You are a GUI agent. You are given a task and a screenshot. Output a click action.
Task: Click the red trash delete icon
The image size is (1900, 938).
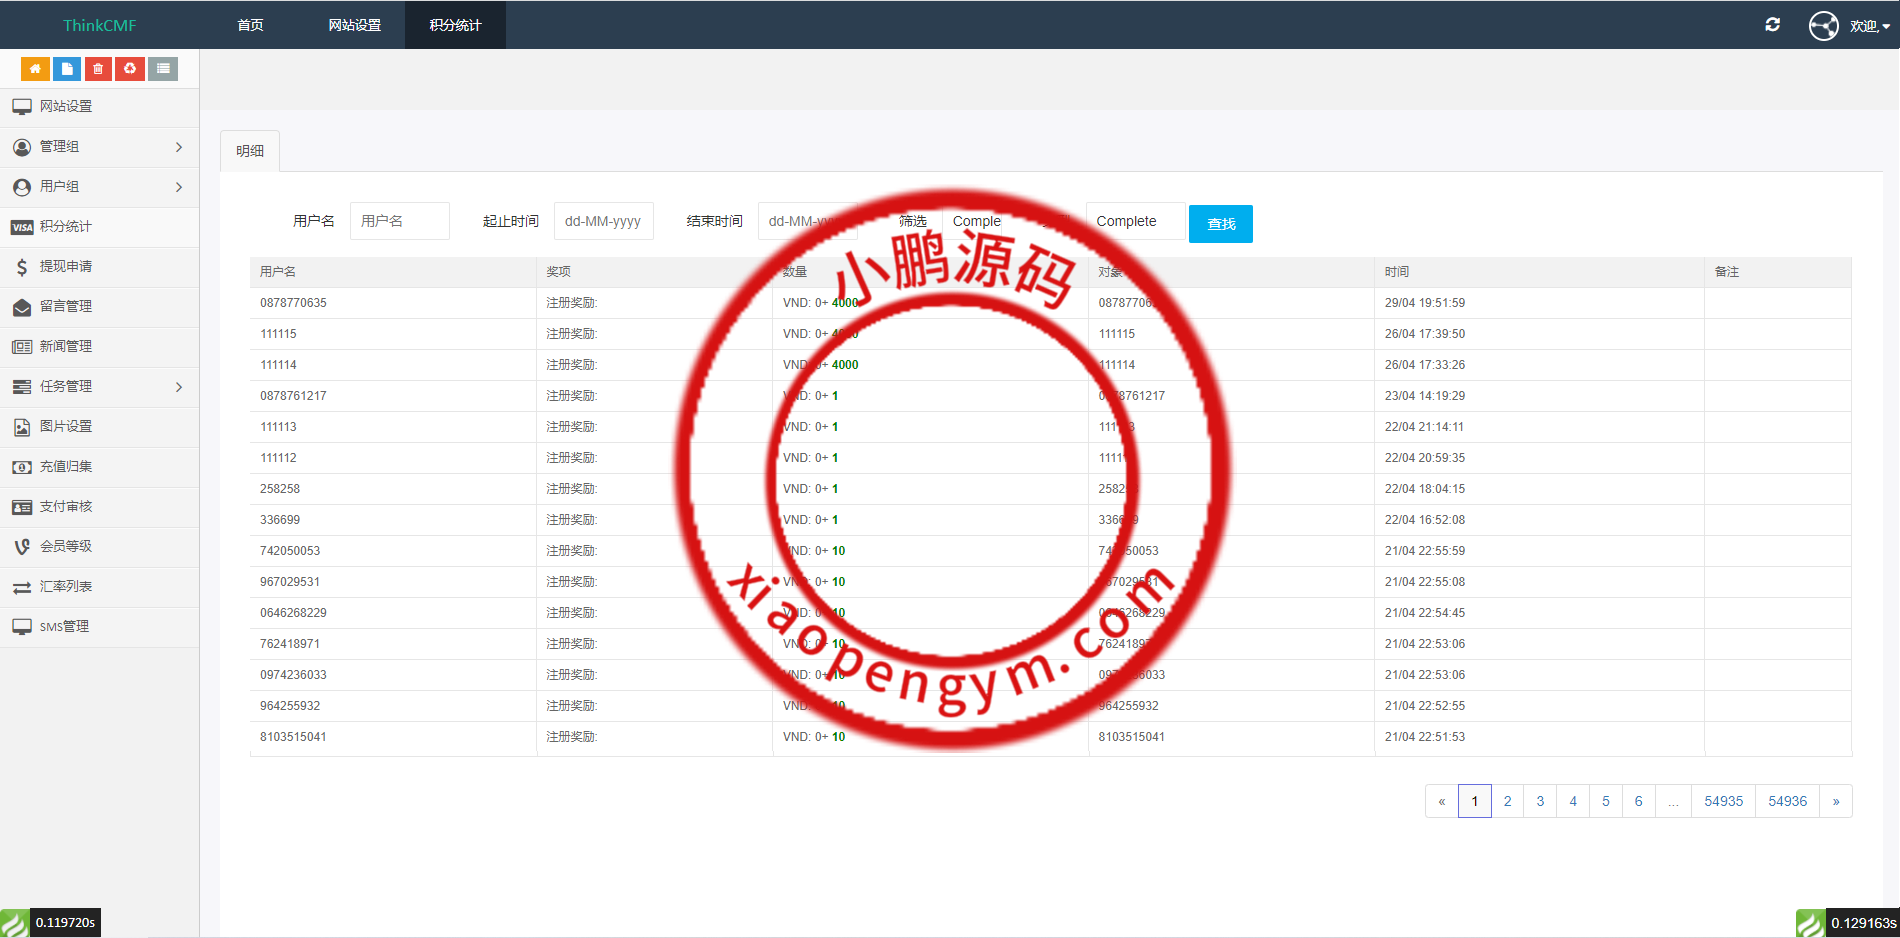(97, 68)
